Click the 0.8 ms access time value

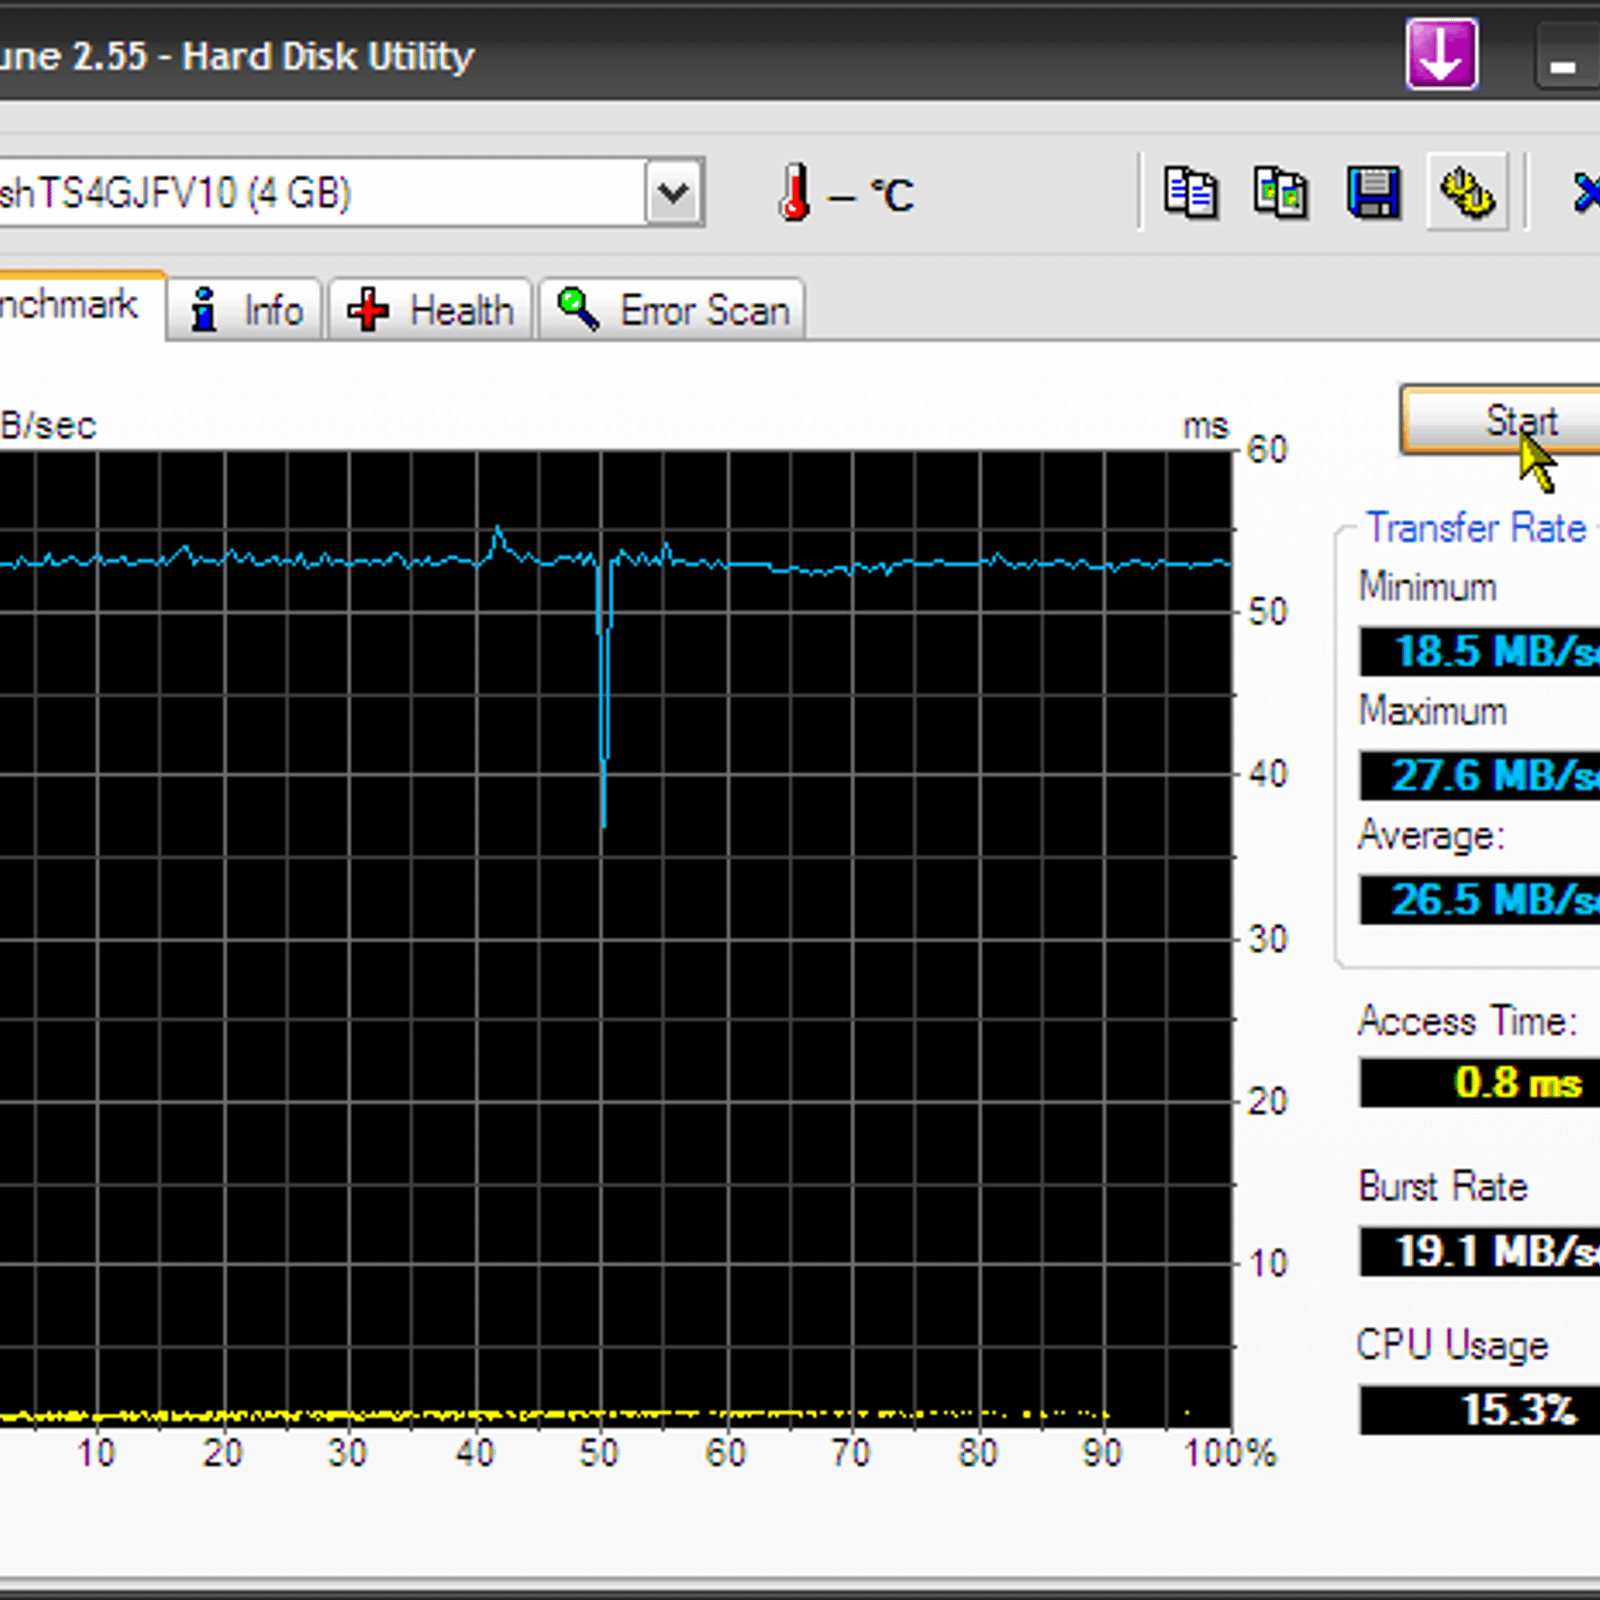click(1480, 1082)
